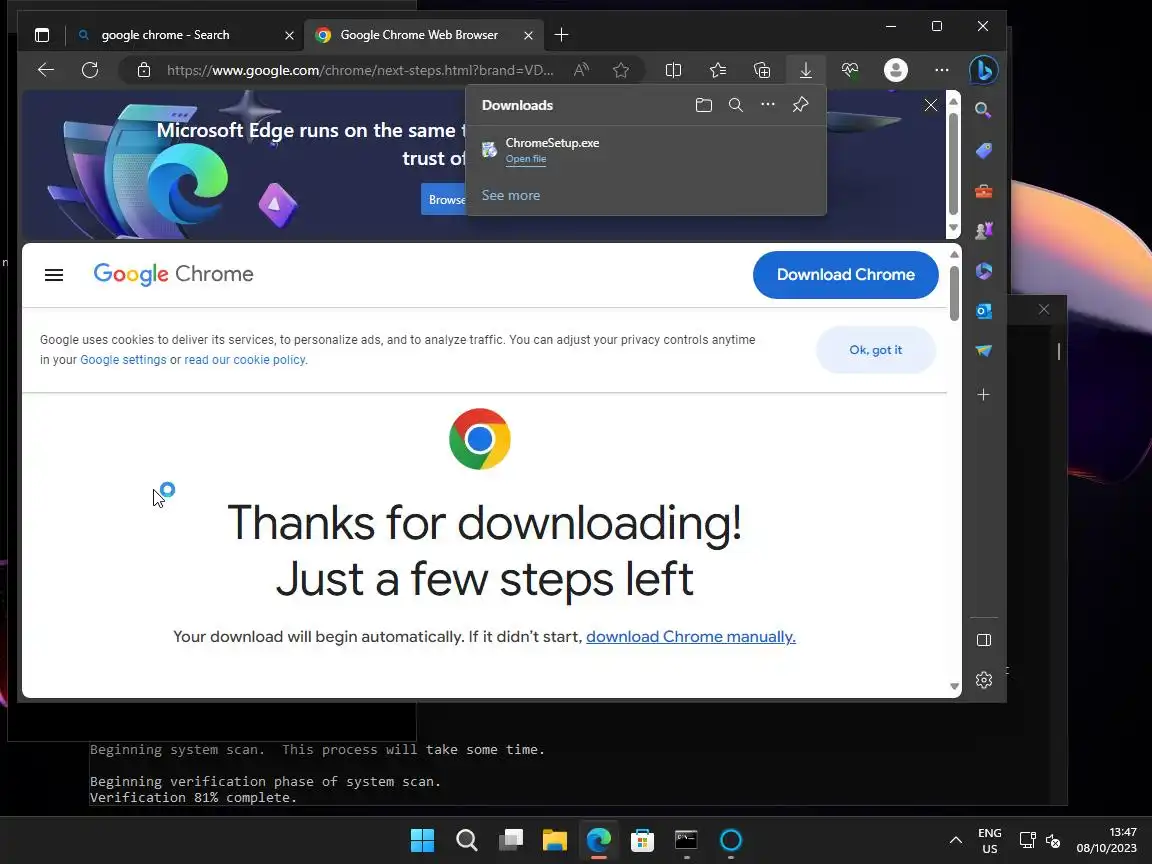Open the Windows Start menu
1152x864 pixels.
pyautogui.click(x=422, y=840)
